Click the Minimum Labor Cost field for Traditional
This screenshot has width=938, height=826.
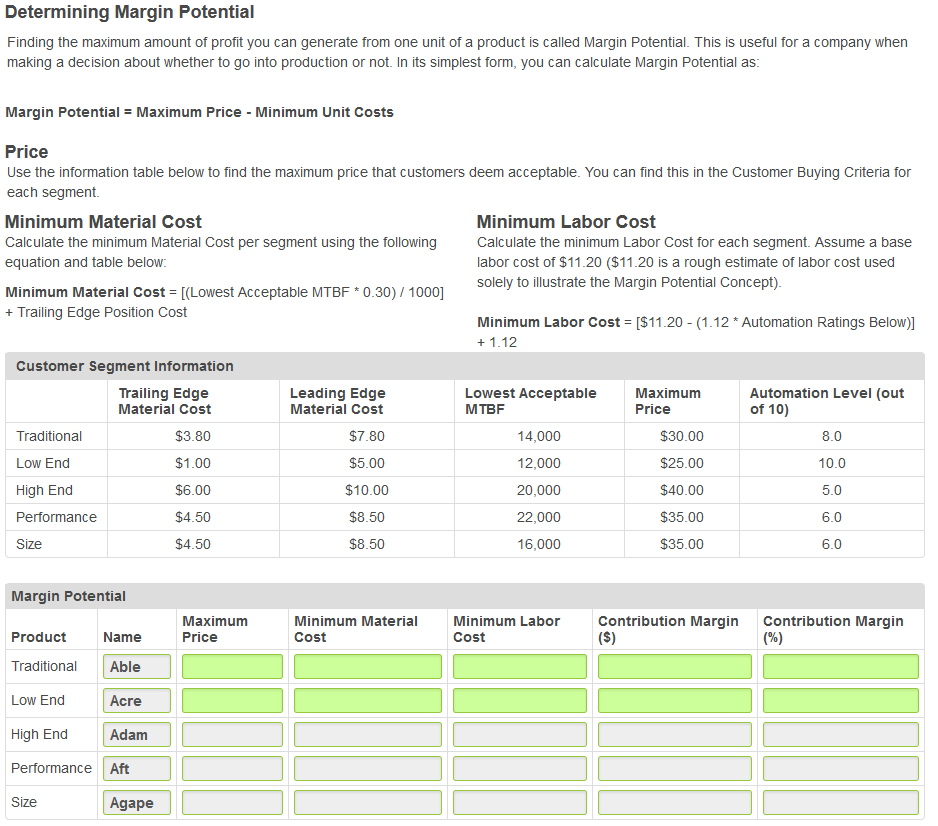coord(519,666)
